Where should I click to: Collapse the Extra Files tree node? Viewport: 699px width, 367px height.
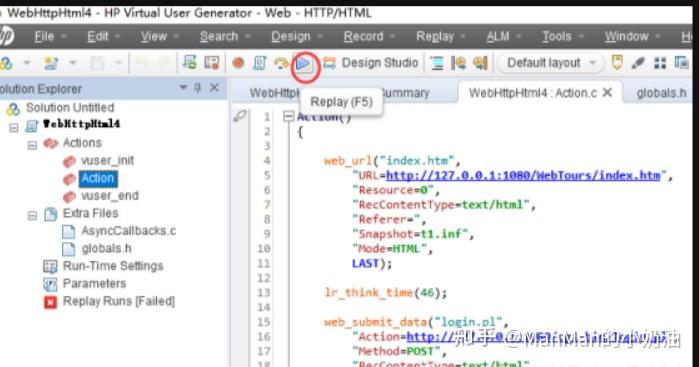point(32,216)
